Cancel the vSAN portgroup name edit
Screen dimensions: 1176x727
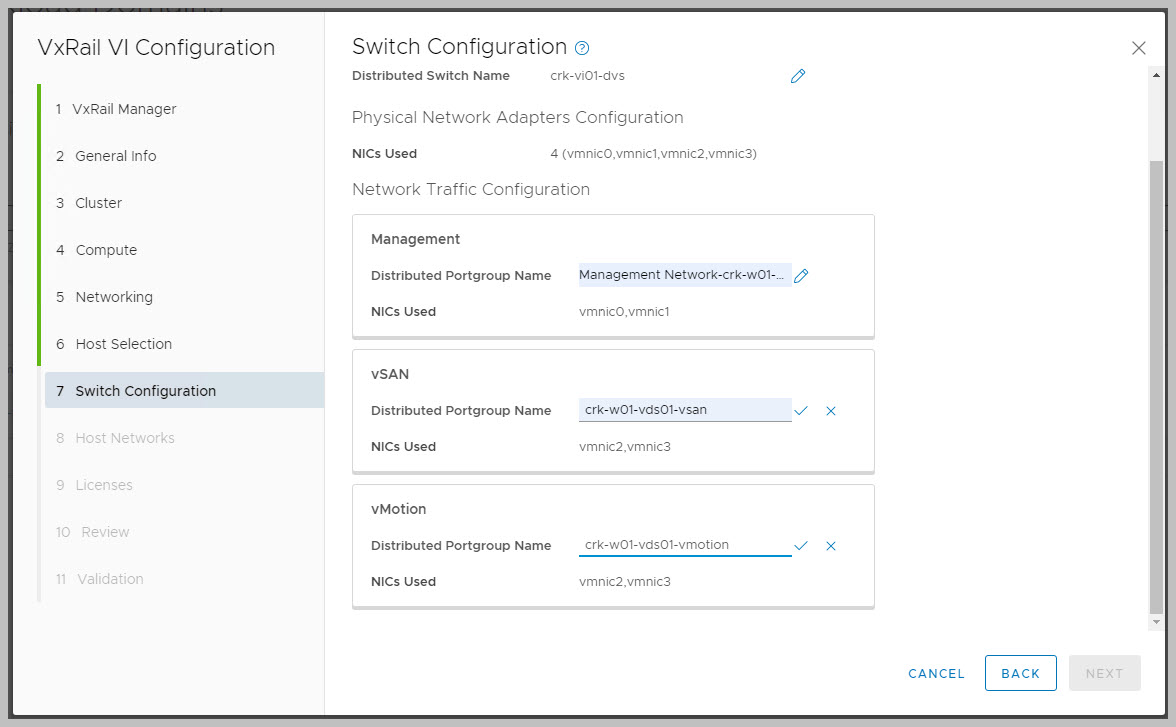831,411
